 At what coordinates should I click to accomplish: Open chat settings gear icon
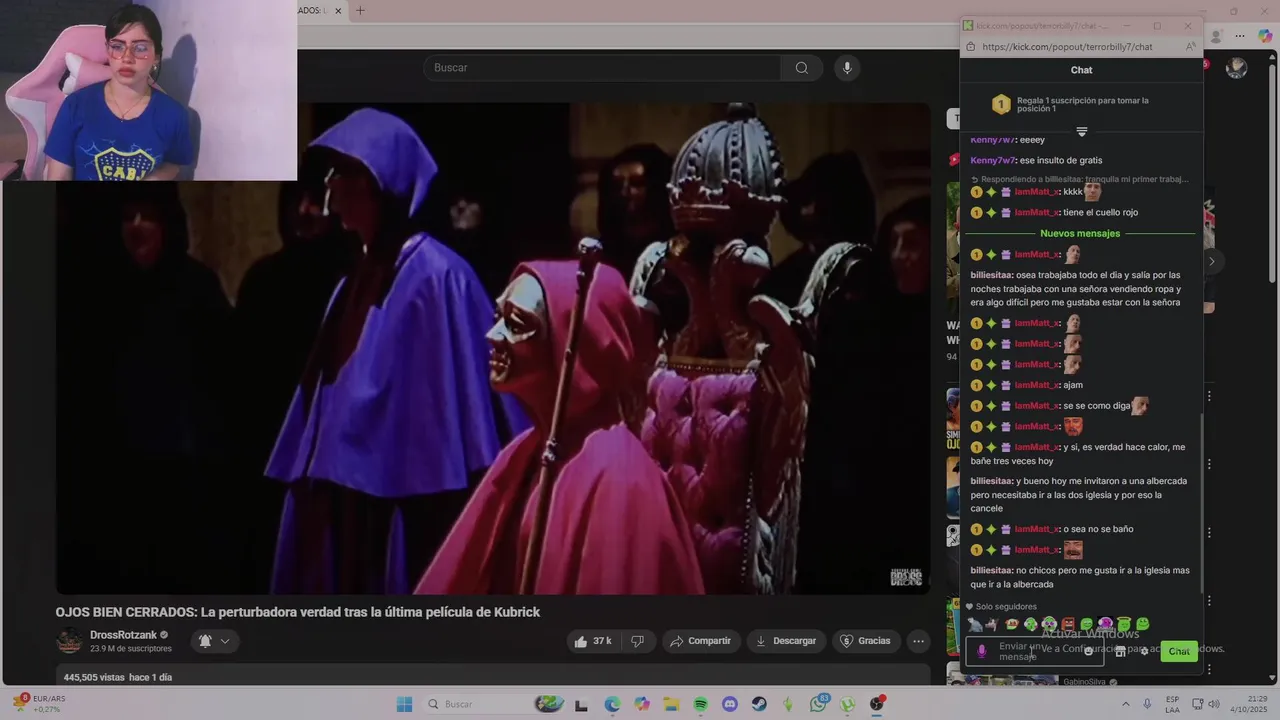click(x=1144, y=652)
